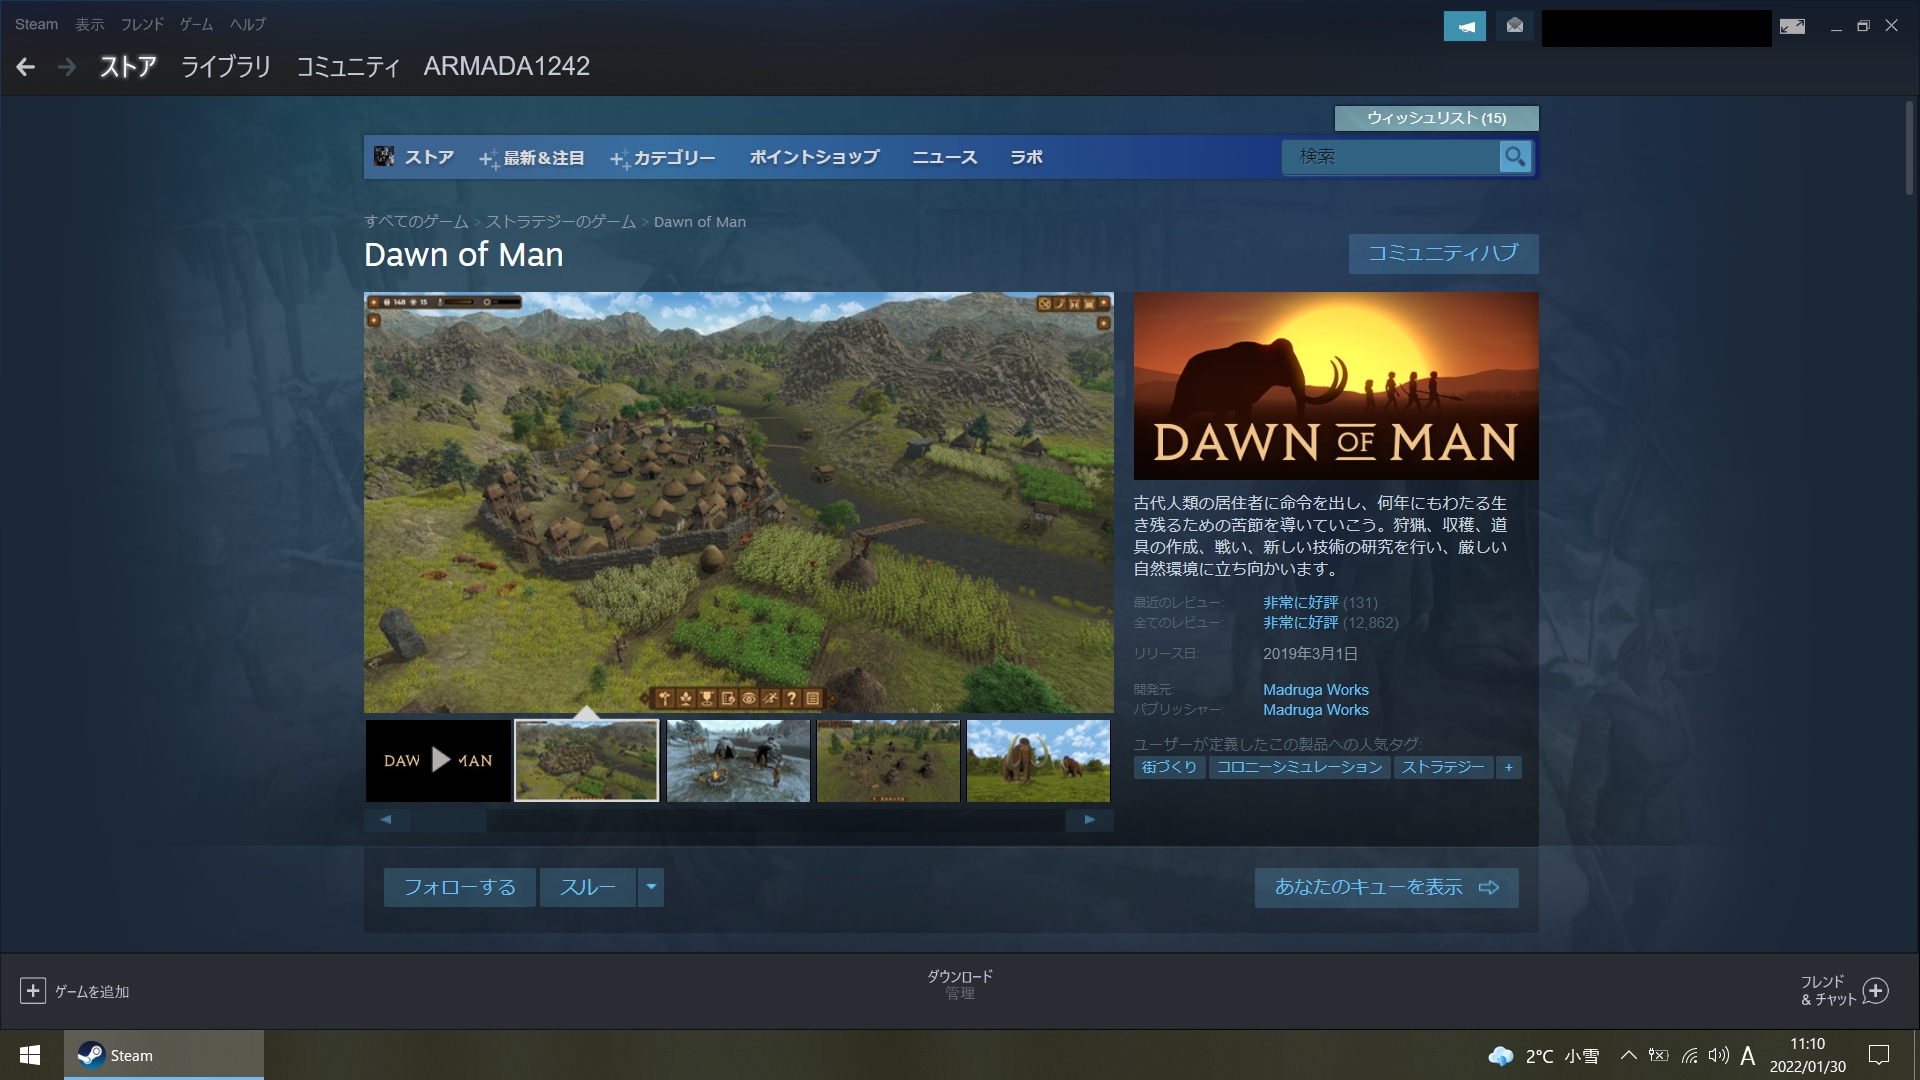This screenshot has height=1080, width=1920.
Task: Open the ゲーム (Games) menu
Action: click(x=196, y=24)
